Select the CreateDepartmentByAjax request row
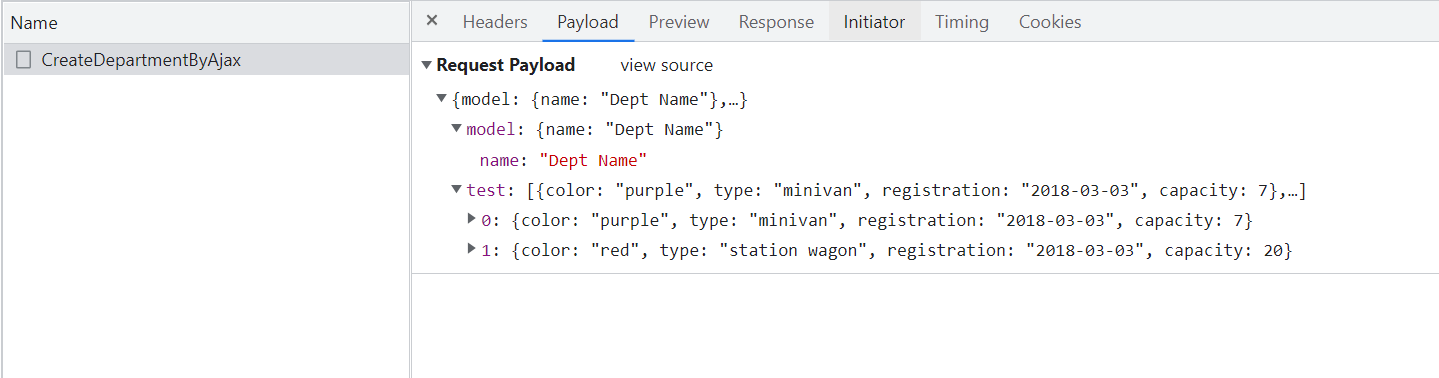The width and height of the screenshot is (1439, 378). click(x=206, y=60)
